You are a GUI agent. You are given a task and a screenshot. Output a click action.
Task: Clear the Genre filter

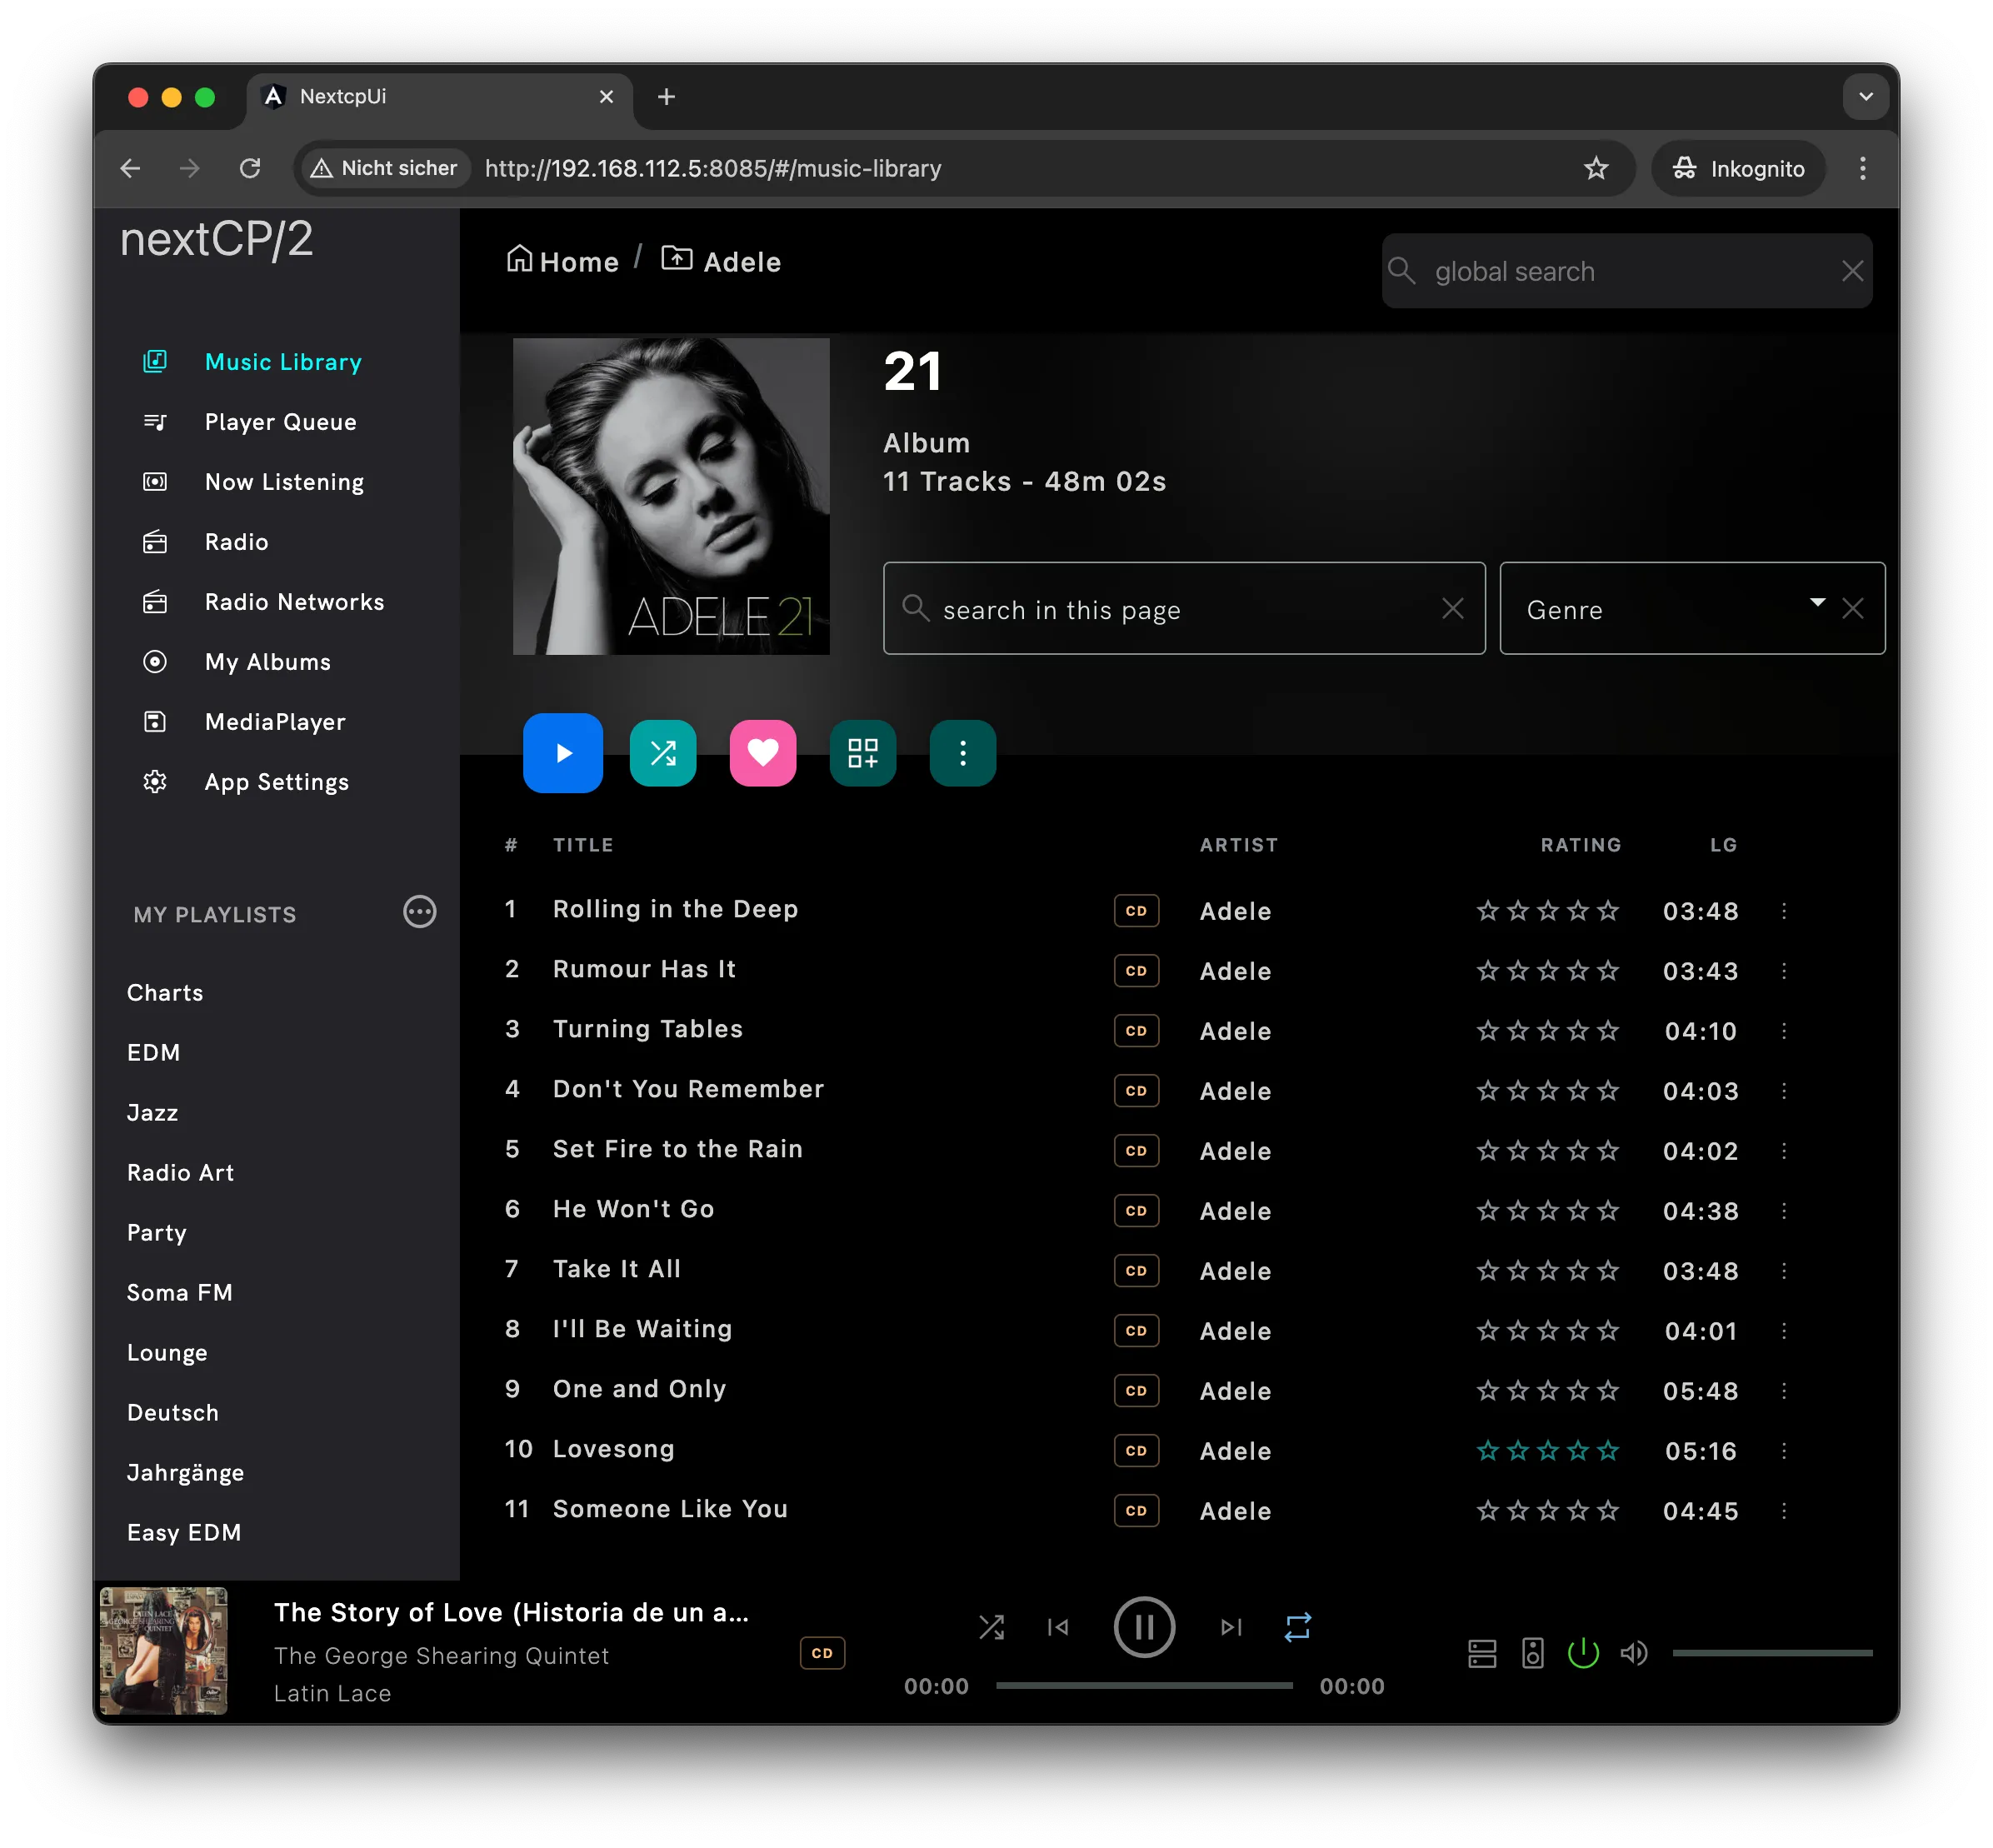[x=1853, y=609]
